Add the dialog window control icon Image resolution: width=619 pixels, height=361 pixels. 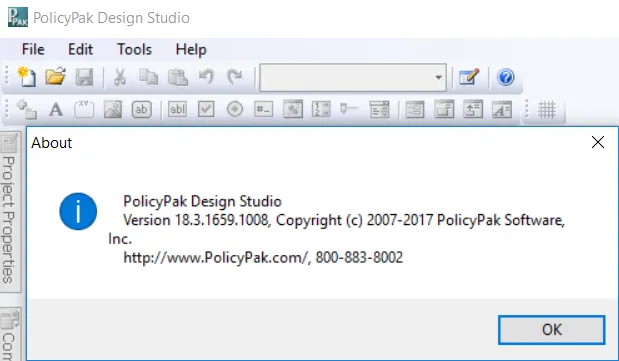293,109
